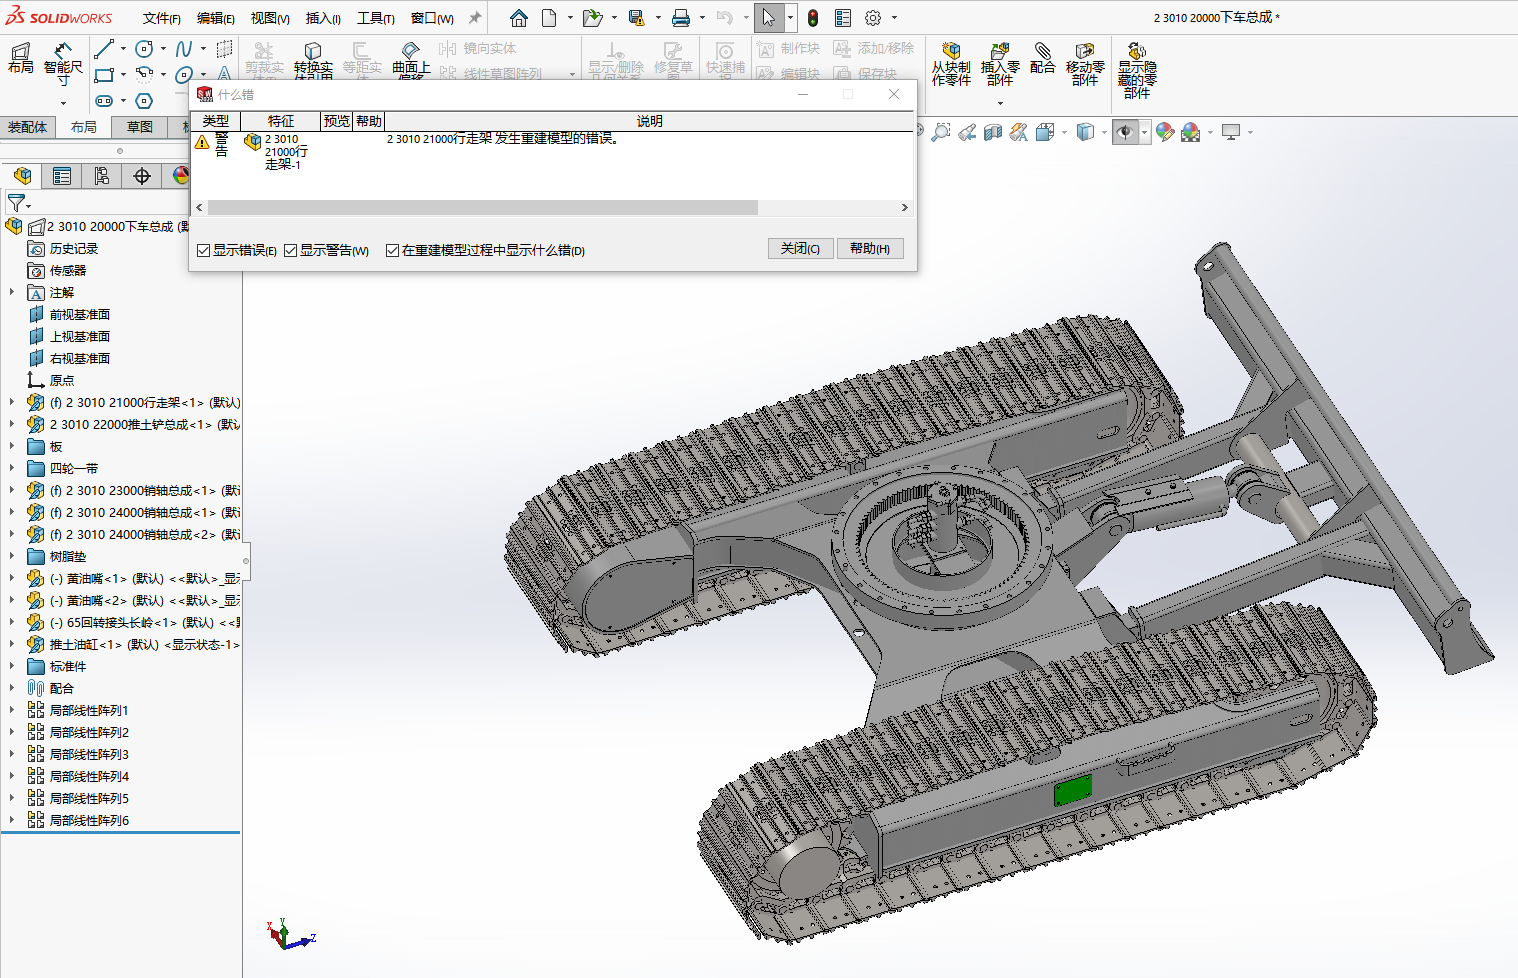The height and width of the screenshot is (978, 1518).
Task: Disable 在重建模型过程中显示什么错 checkbox
Action: [392, 250]
